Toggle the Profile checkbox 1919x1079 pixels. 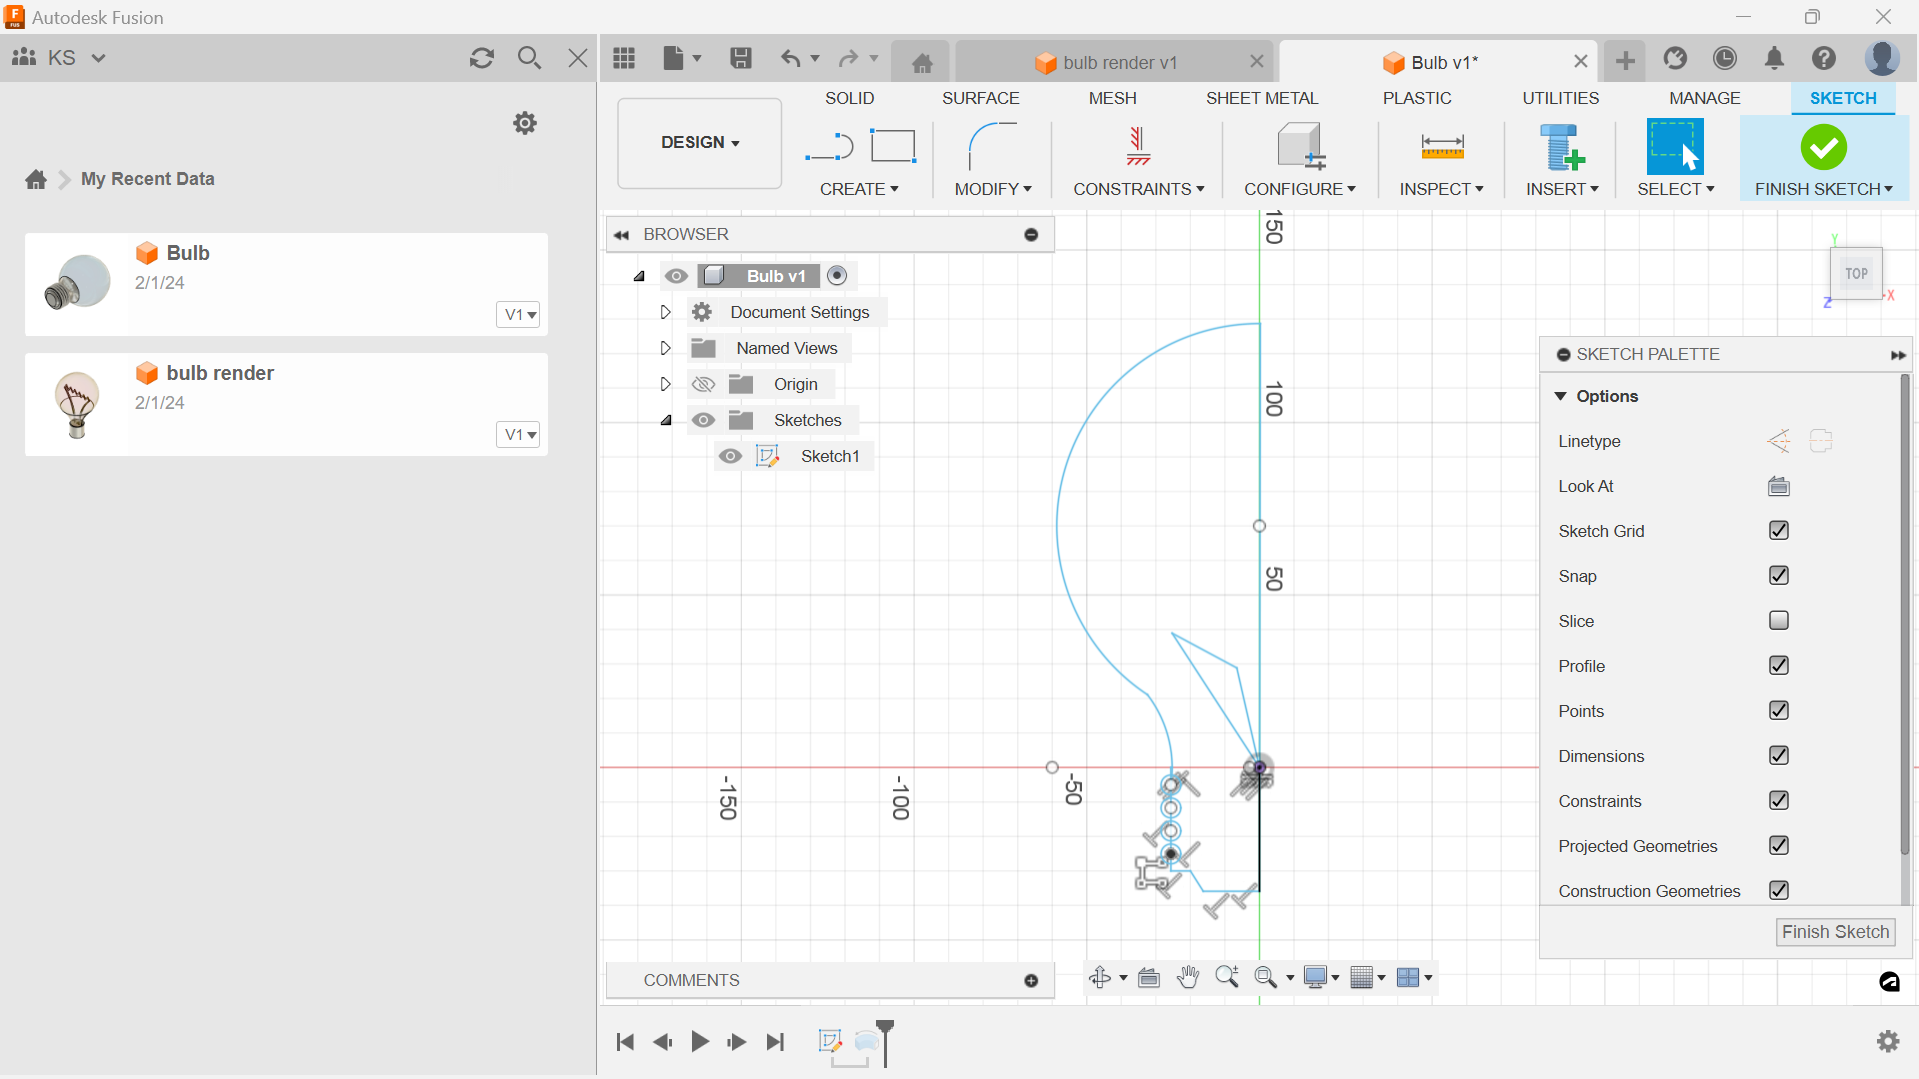(x=1779, y=666)
